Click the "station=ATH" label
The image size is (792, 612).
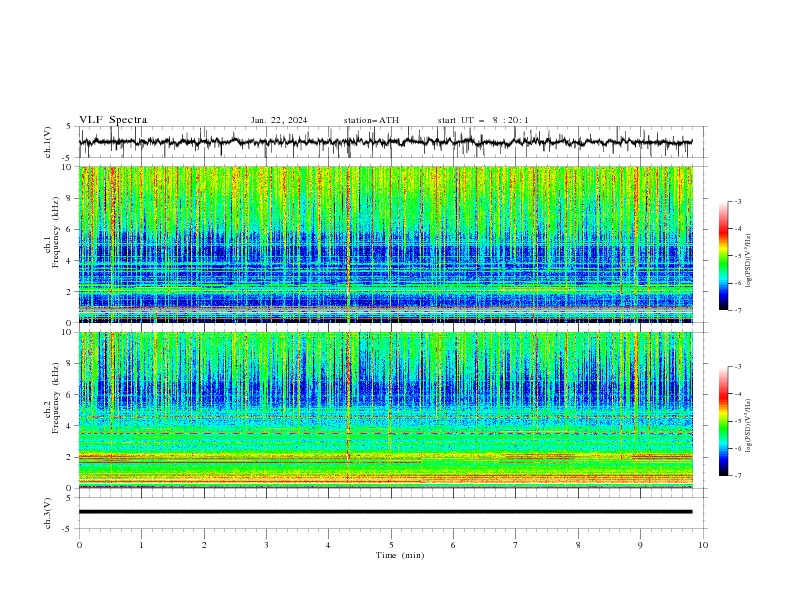click(x=371, y=120)
